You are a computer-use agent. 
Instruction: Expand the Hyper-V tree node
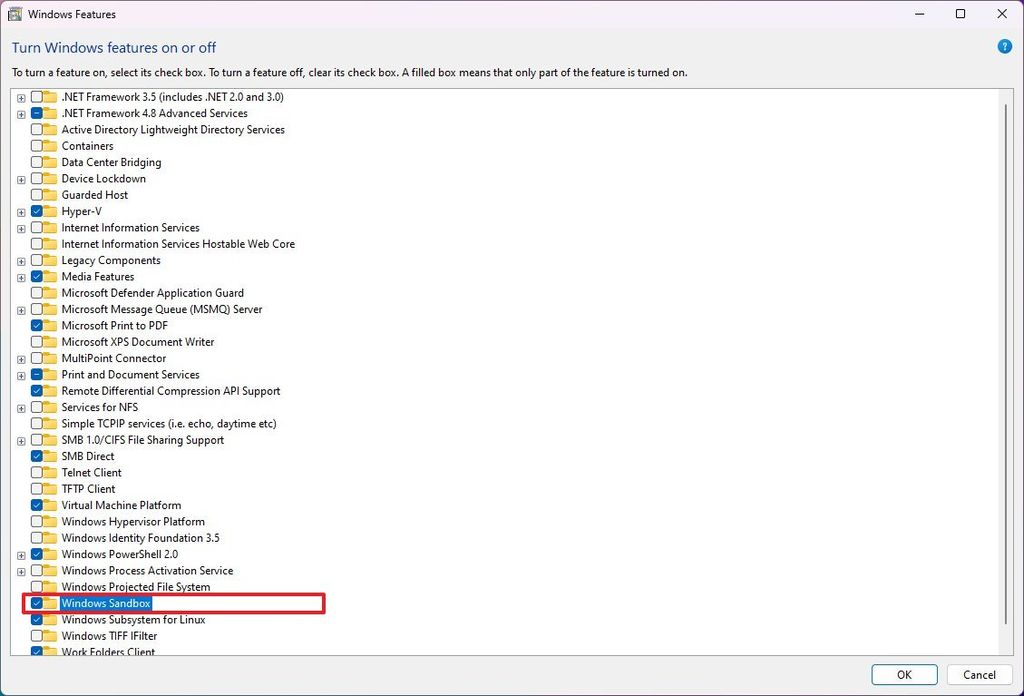[21, 211]
